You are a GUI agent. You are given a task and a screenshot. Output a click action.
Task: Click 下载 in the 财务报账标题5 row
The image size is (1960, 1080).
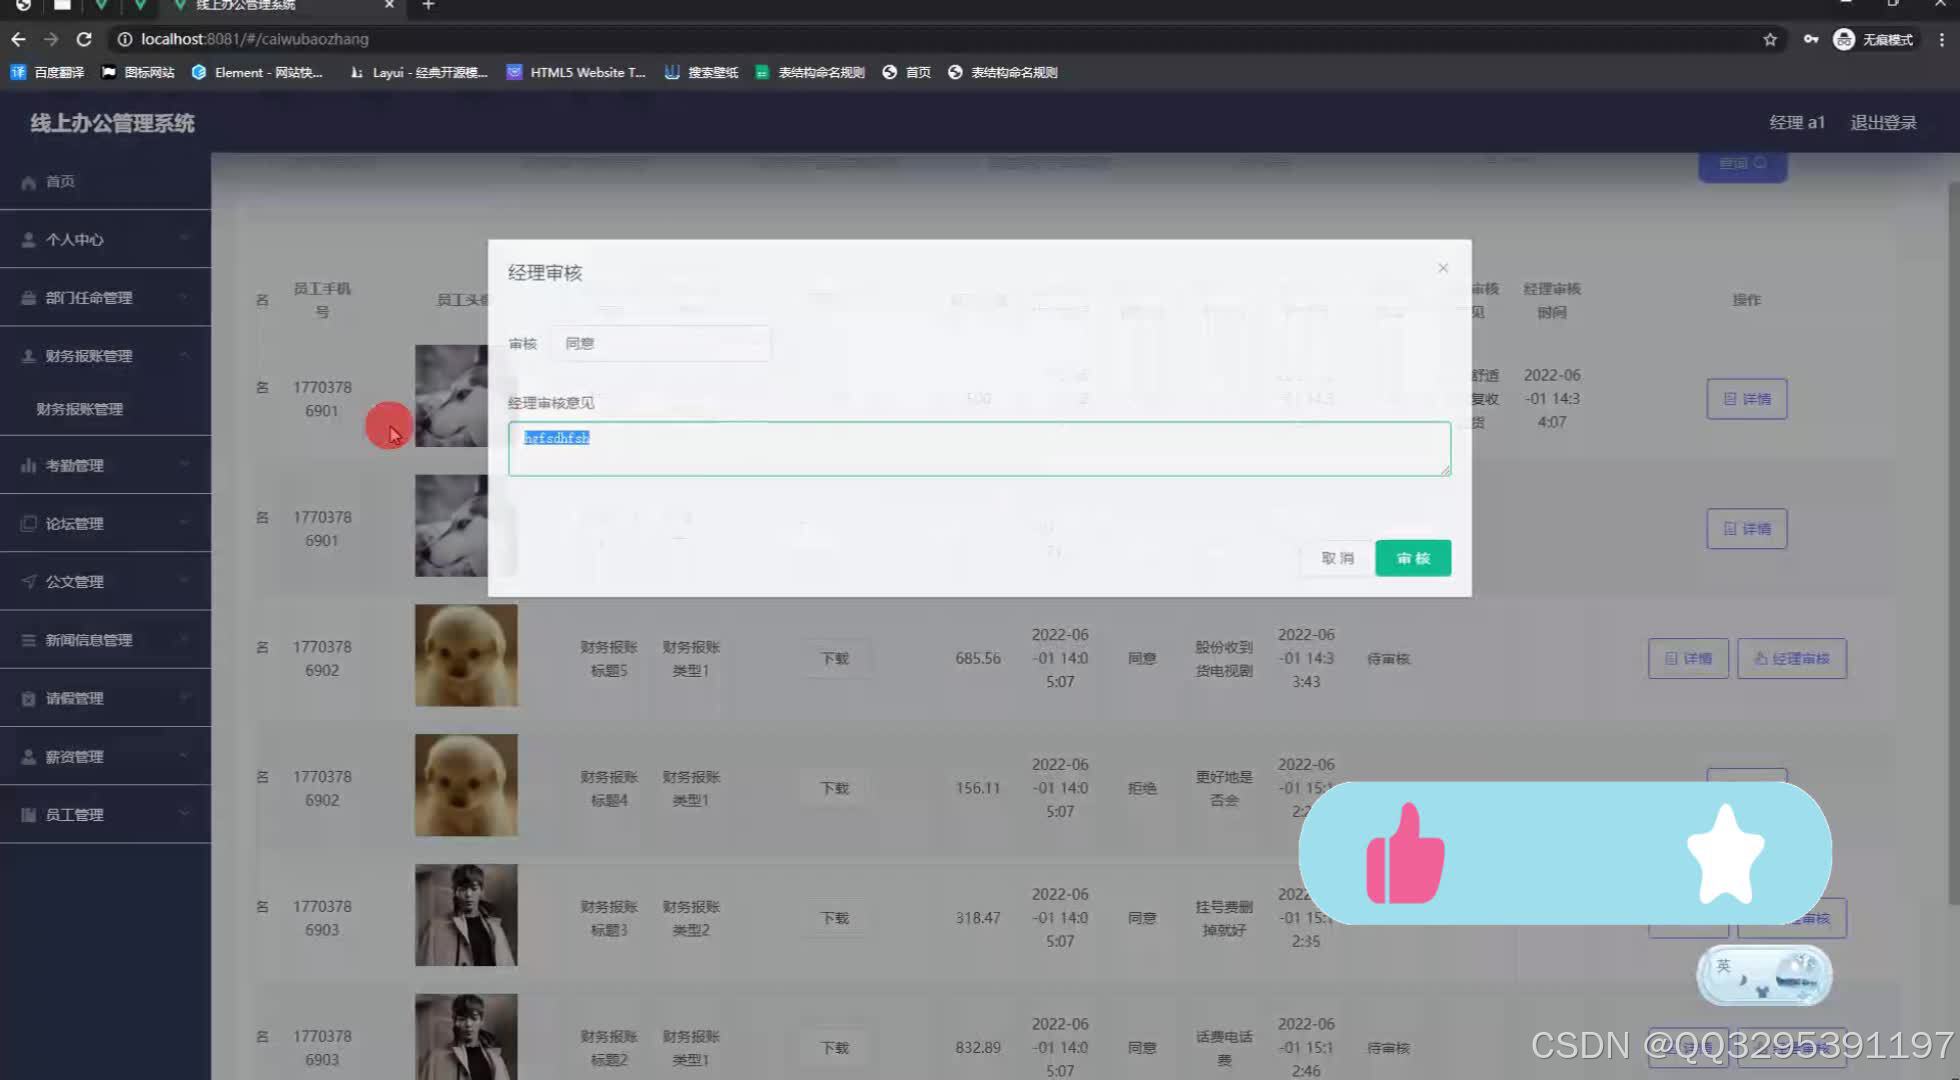pyautogui.click(x=835, y=658)
